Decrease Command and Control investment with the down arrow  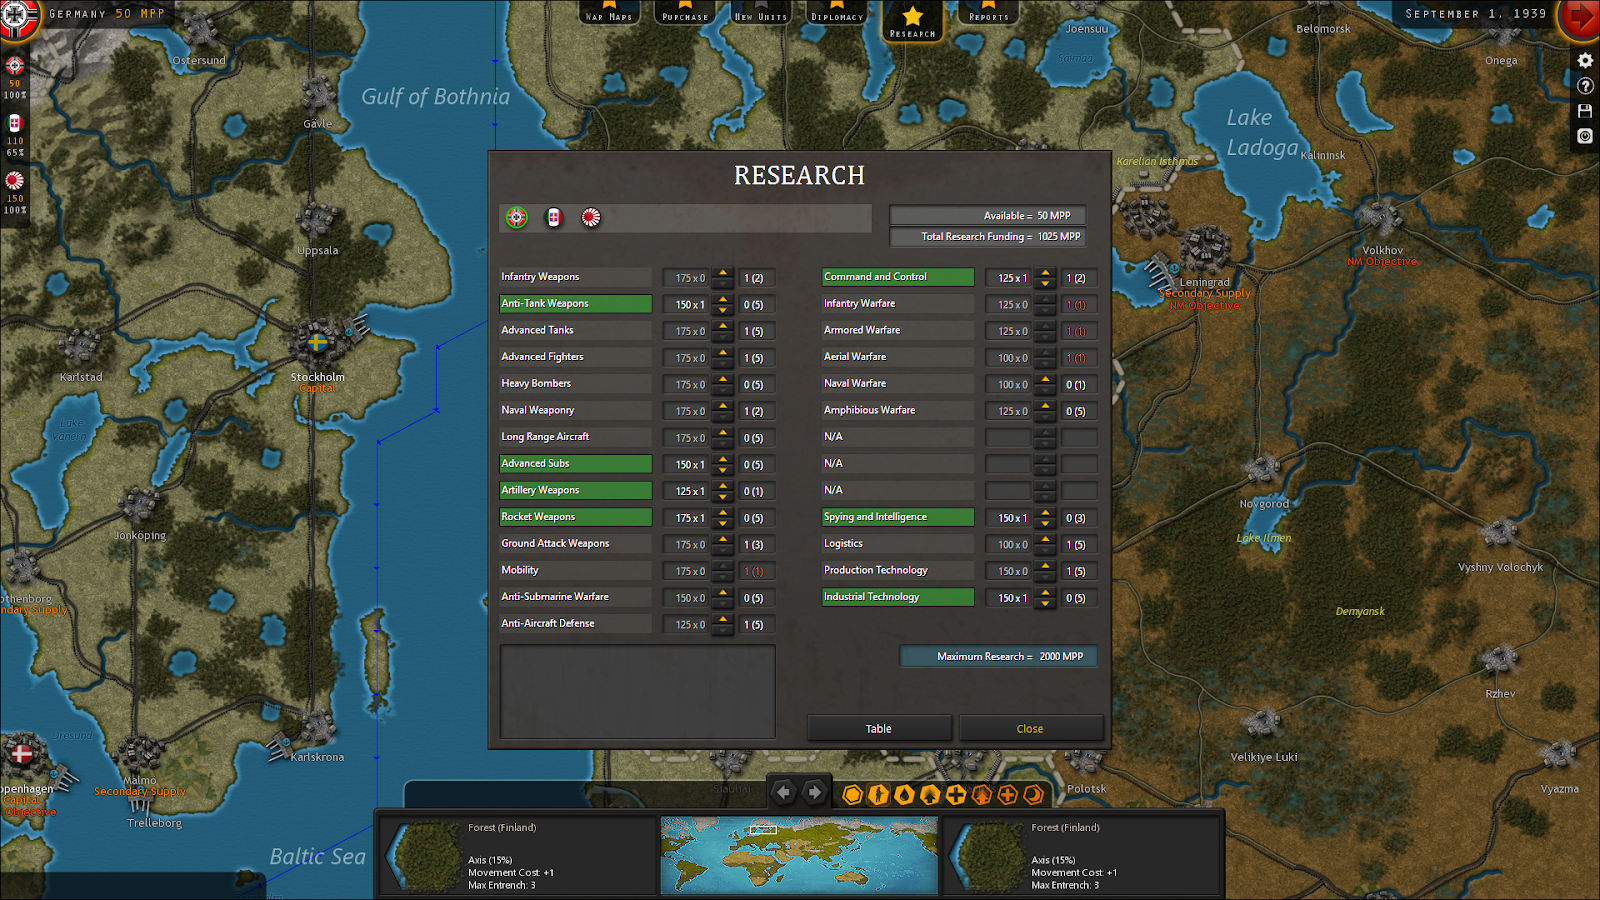pyautogui.click(x=1044, y=282)
